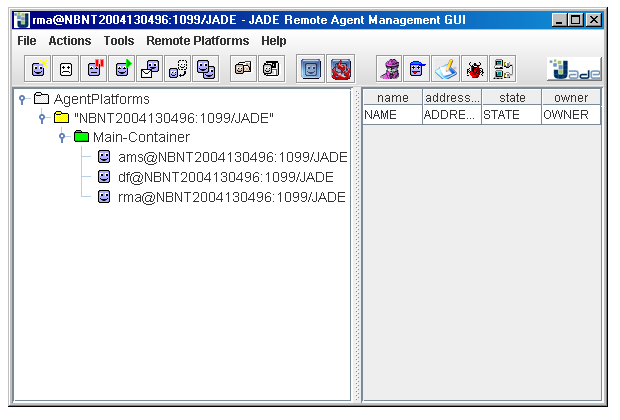Select ams@NBNT2004130496:1099/JADE agent

pos(232,157)
